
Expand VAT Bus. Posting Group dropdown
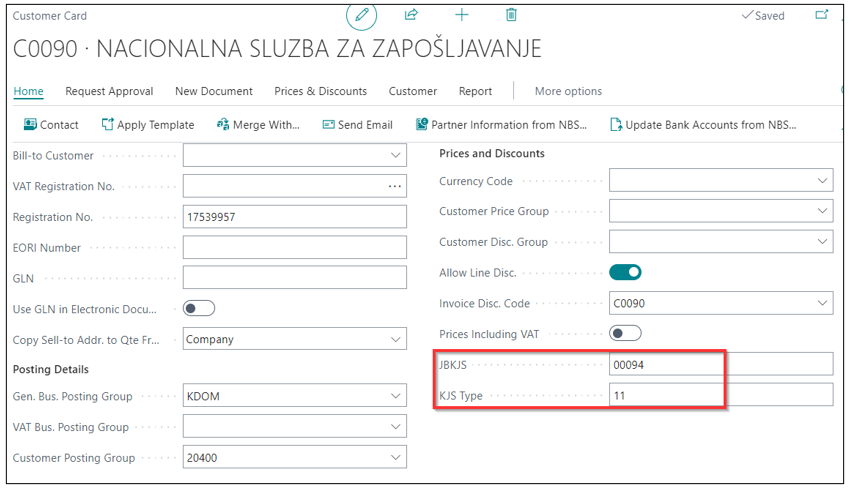tap(396, 427)
